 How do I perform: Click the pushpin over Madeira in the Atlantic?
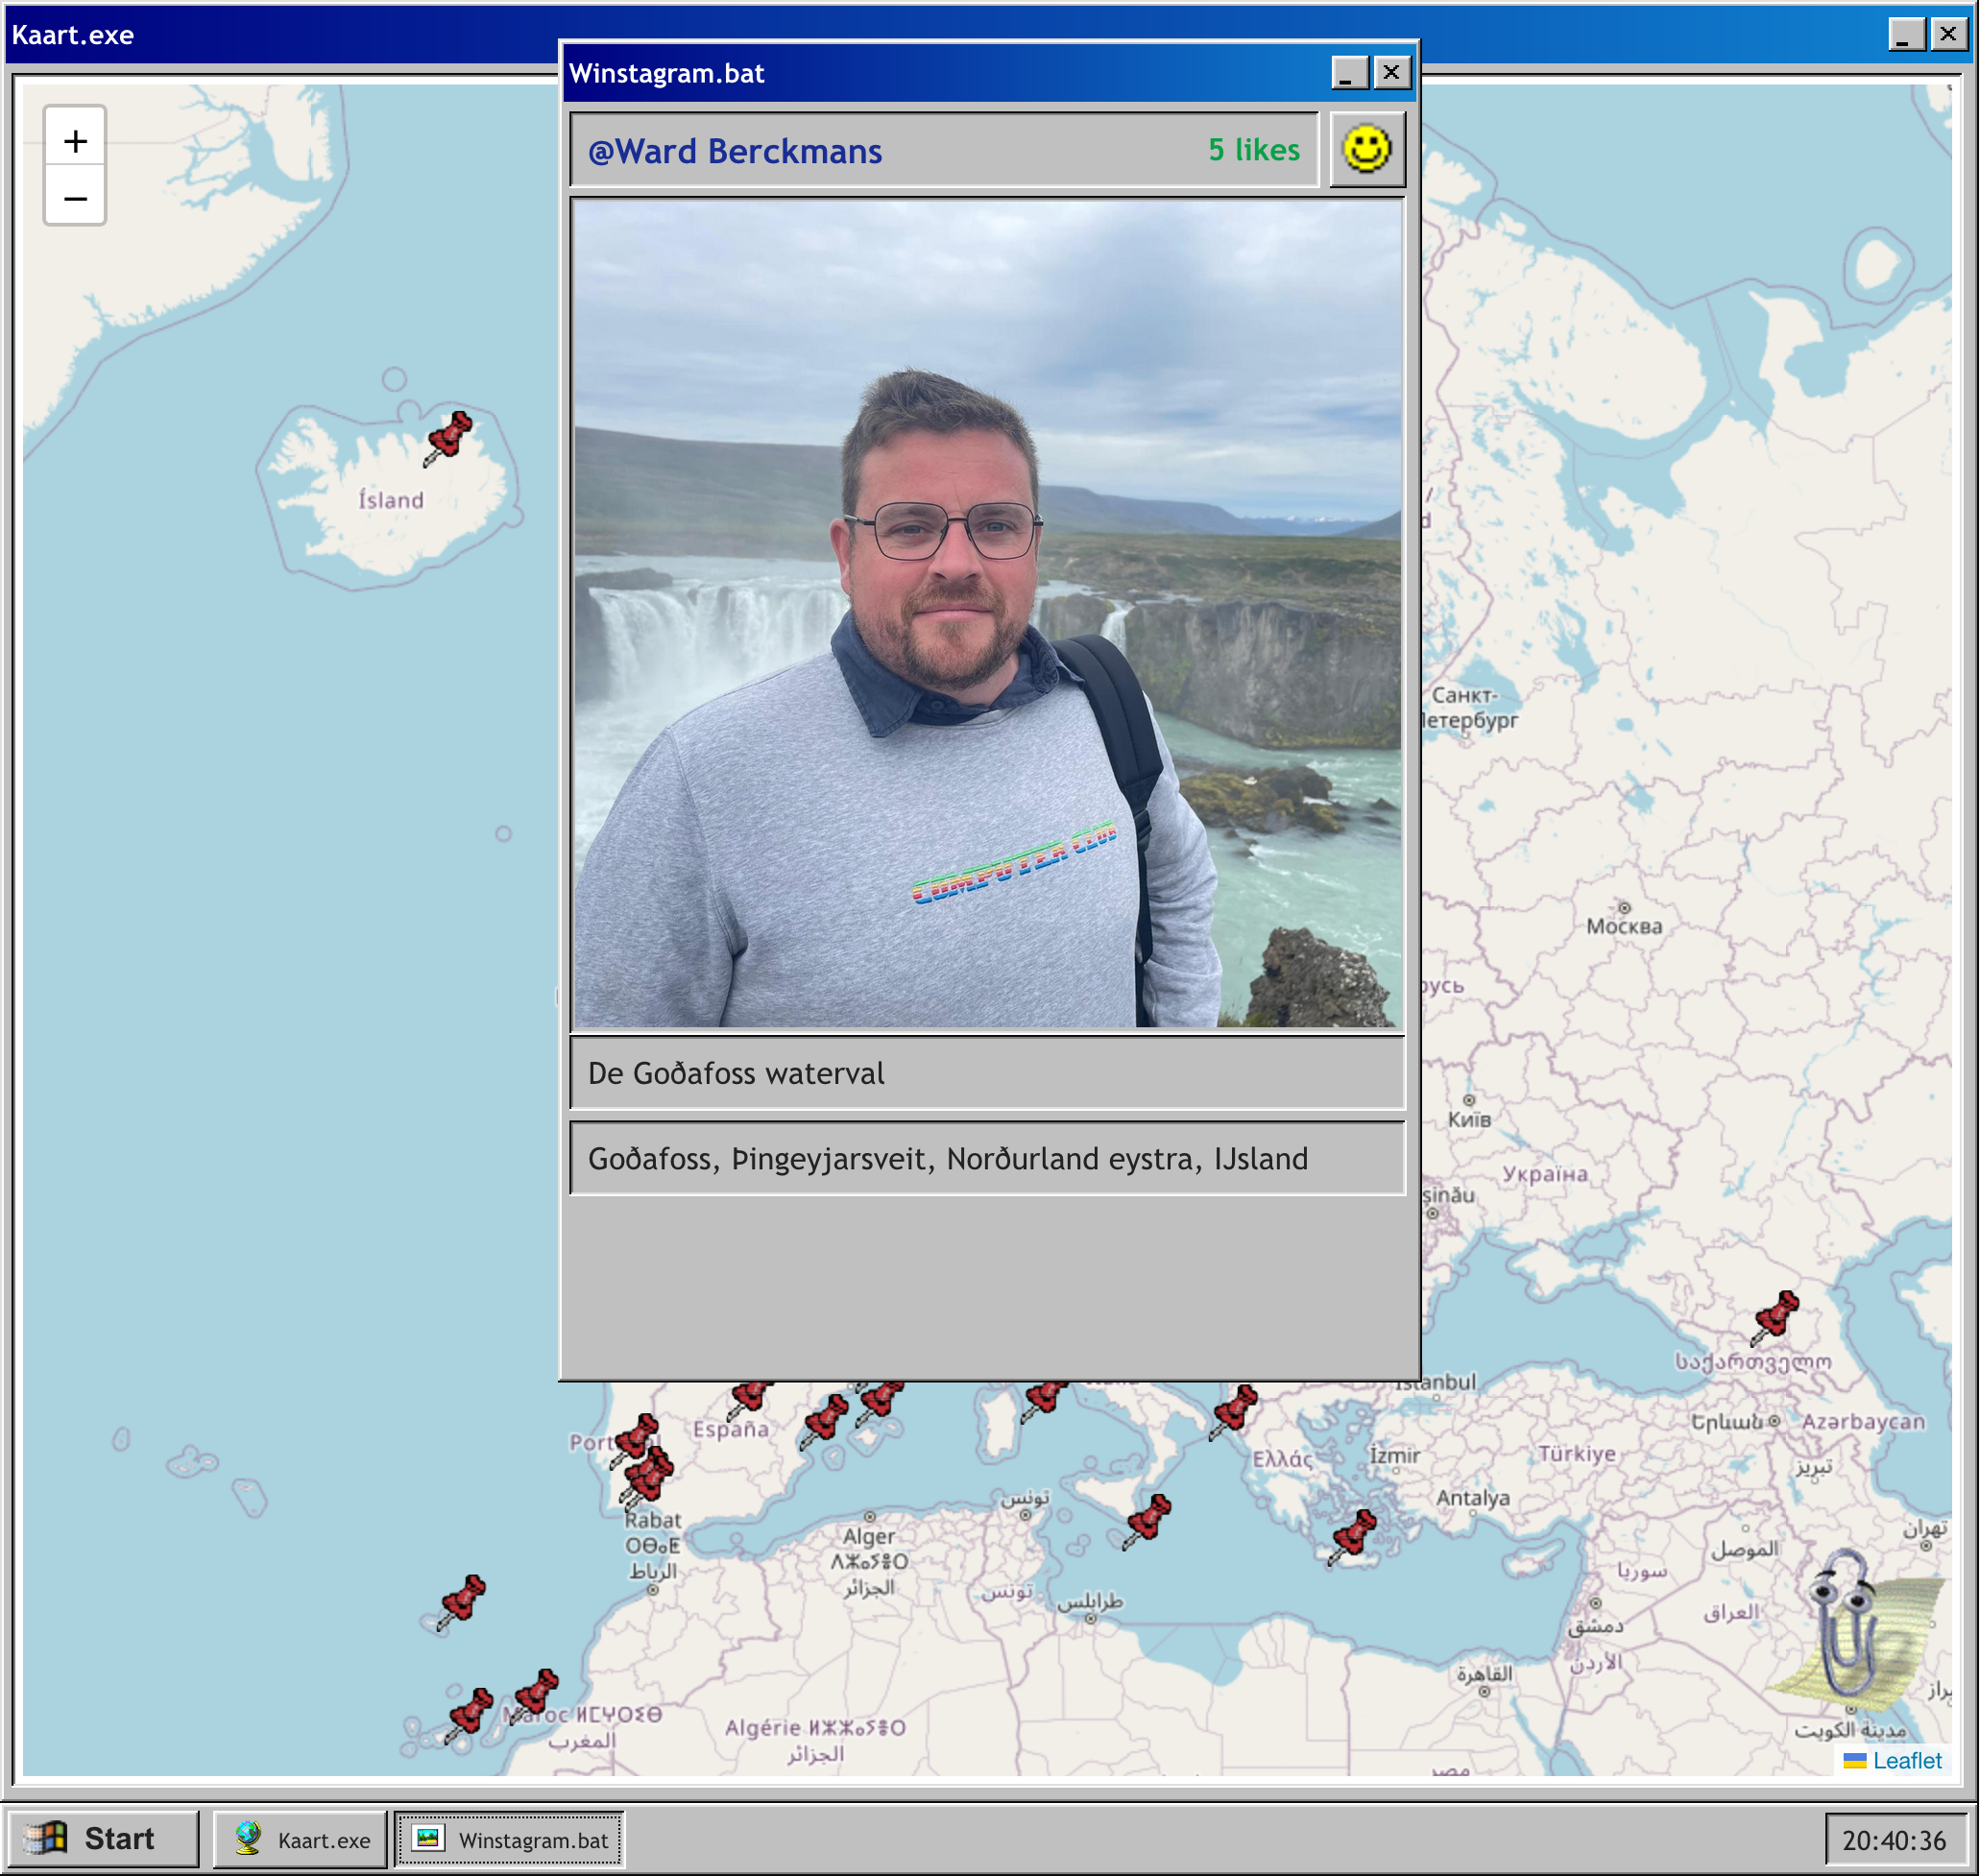[462, 1602]
